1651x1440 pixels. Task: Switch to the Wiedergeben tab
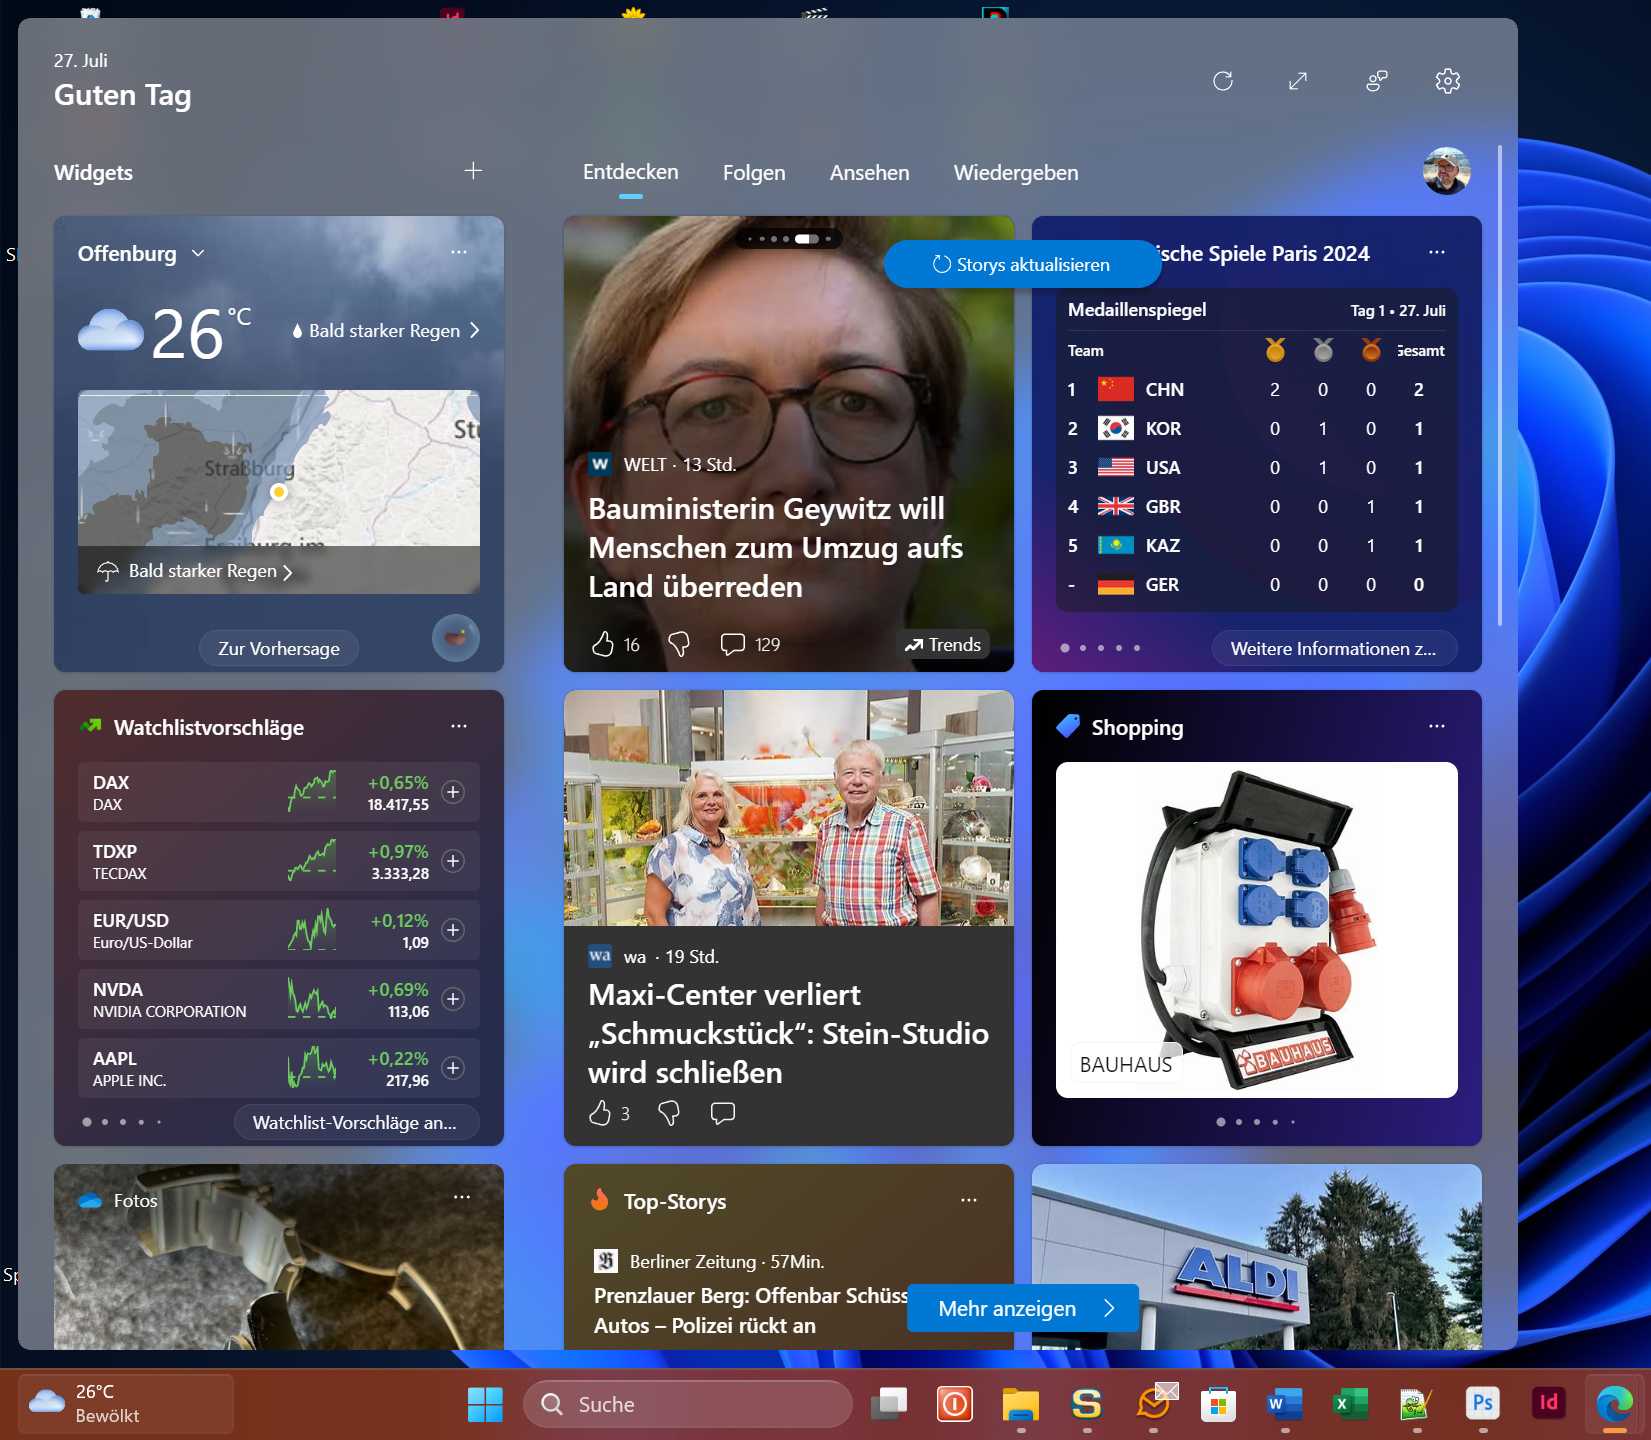pyautogui.click(x=1015, y=172)
